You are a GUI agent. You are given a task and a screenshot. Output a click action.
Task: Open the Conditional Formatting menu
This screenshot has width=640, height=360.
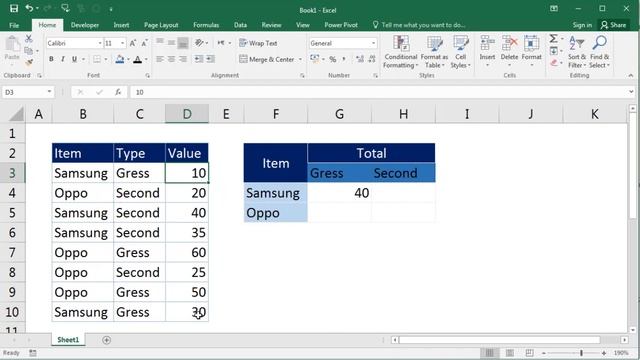pos(400,52)
